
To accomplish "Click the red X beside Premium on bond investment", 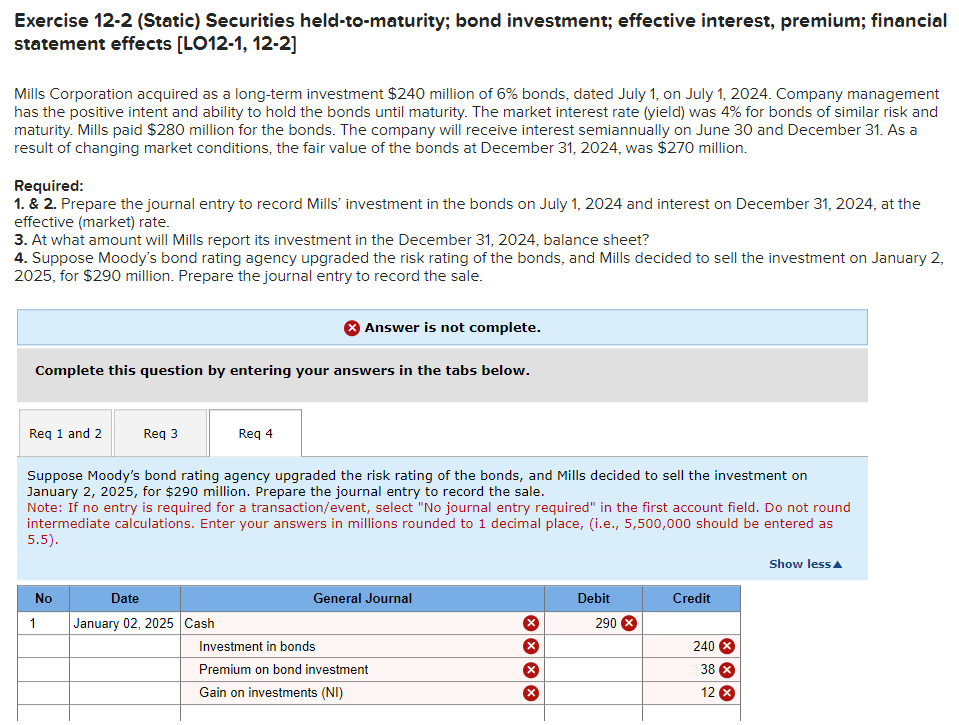I will [x=531, y=669].
